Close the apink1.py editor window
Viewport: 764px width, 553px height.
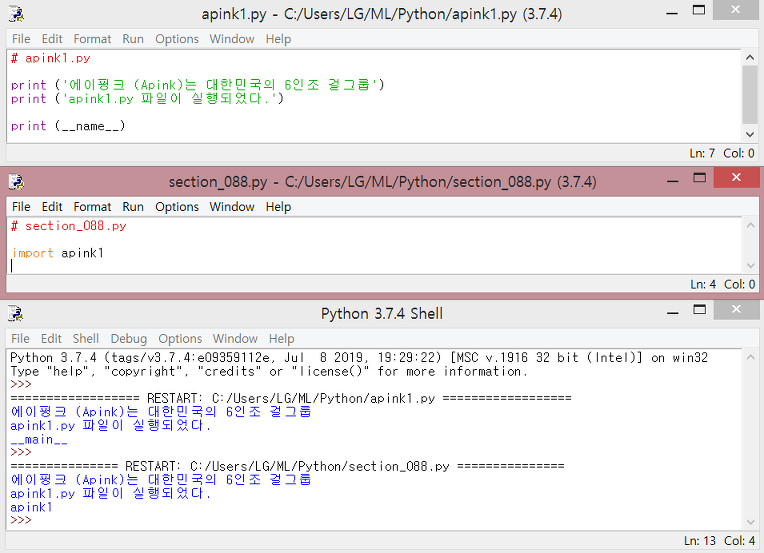coord(735,10)
